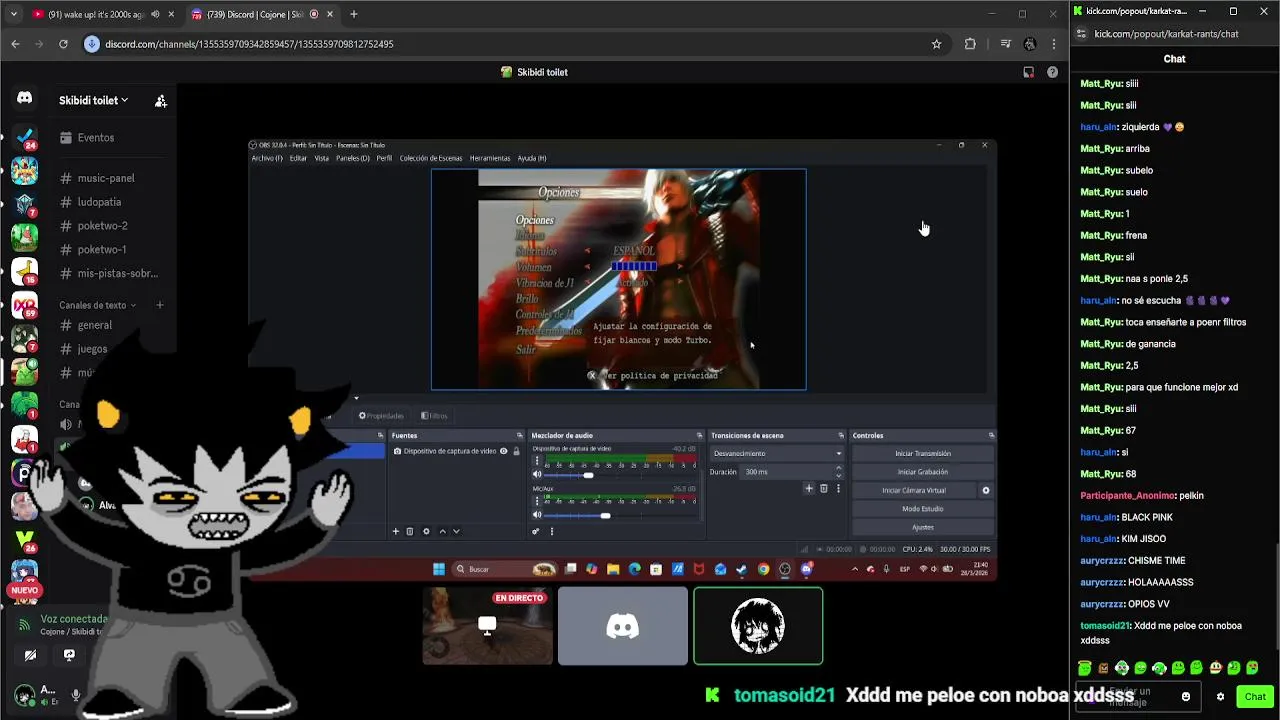Open options menu for Dispositivo de captura audio channel
This screenshot has height=720, width=1280.
tap(537, 461)
